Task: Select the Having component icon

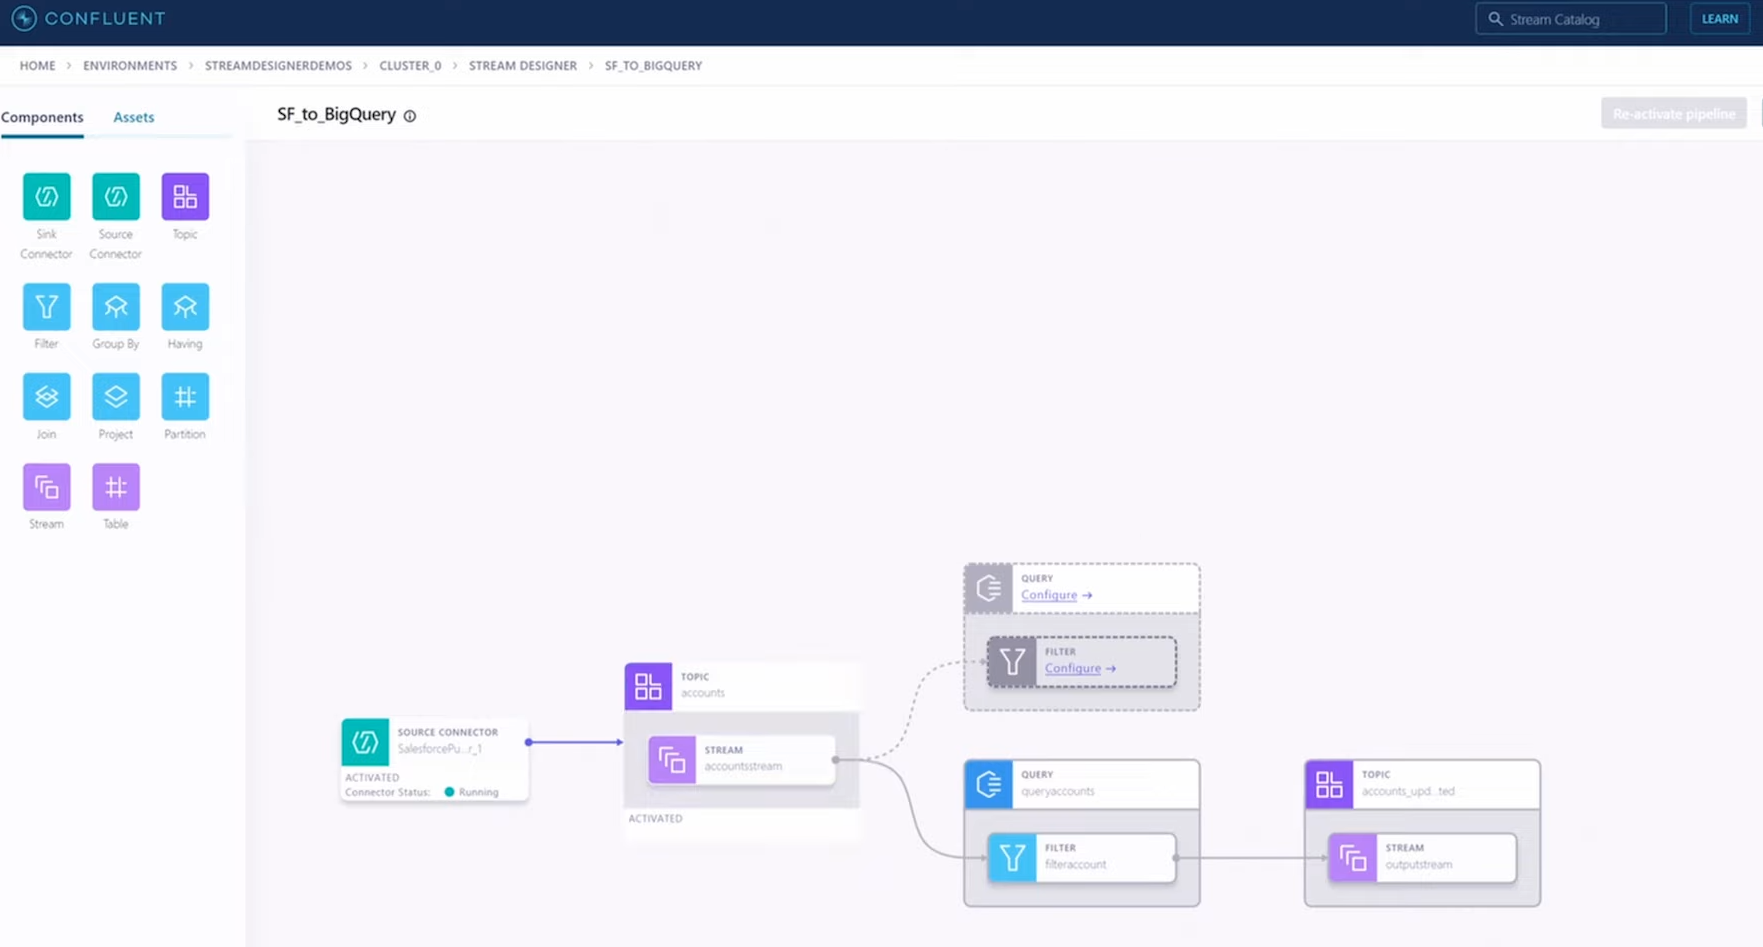Action: tap(185, 306)
